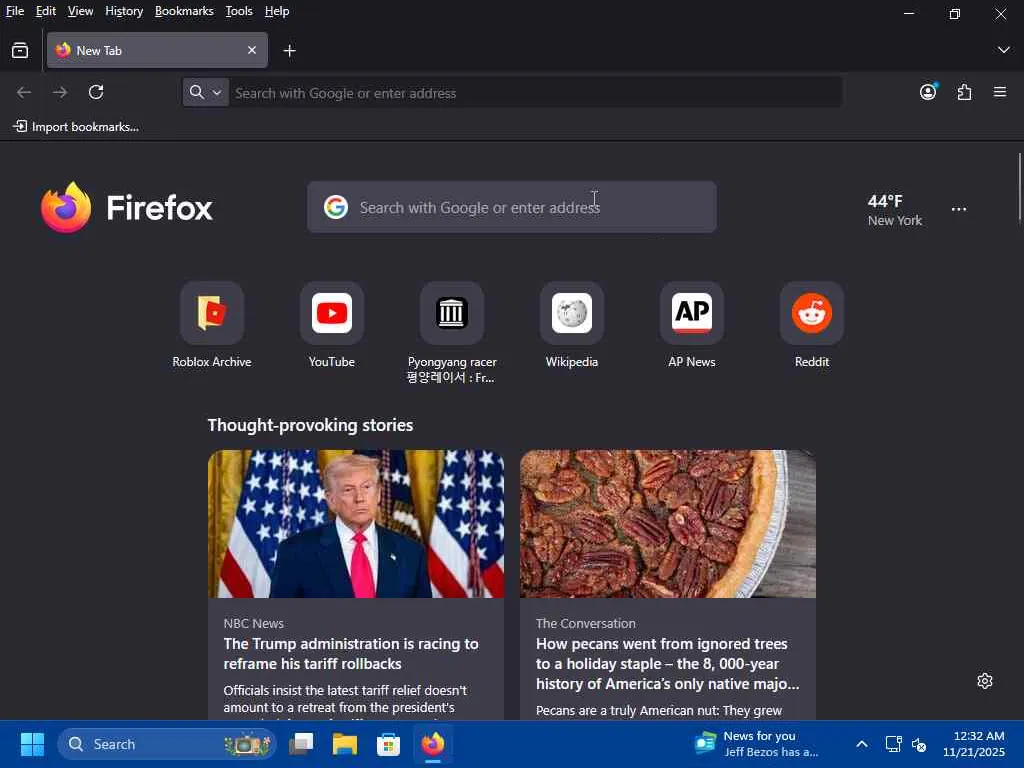Open File Explorer from the taskbar

pyautogui.click(x=345, y=744)
